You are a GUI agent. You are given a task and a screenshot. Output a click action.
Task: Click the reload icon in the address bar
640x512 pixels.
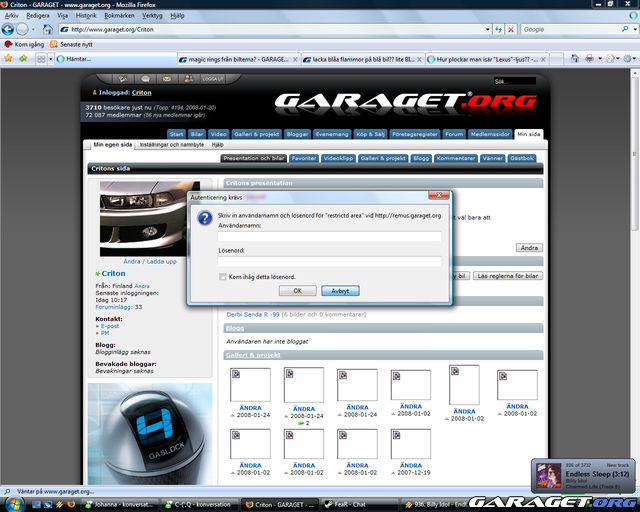[498, 29]
